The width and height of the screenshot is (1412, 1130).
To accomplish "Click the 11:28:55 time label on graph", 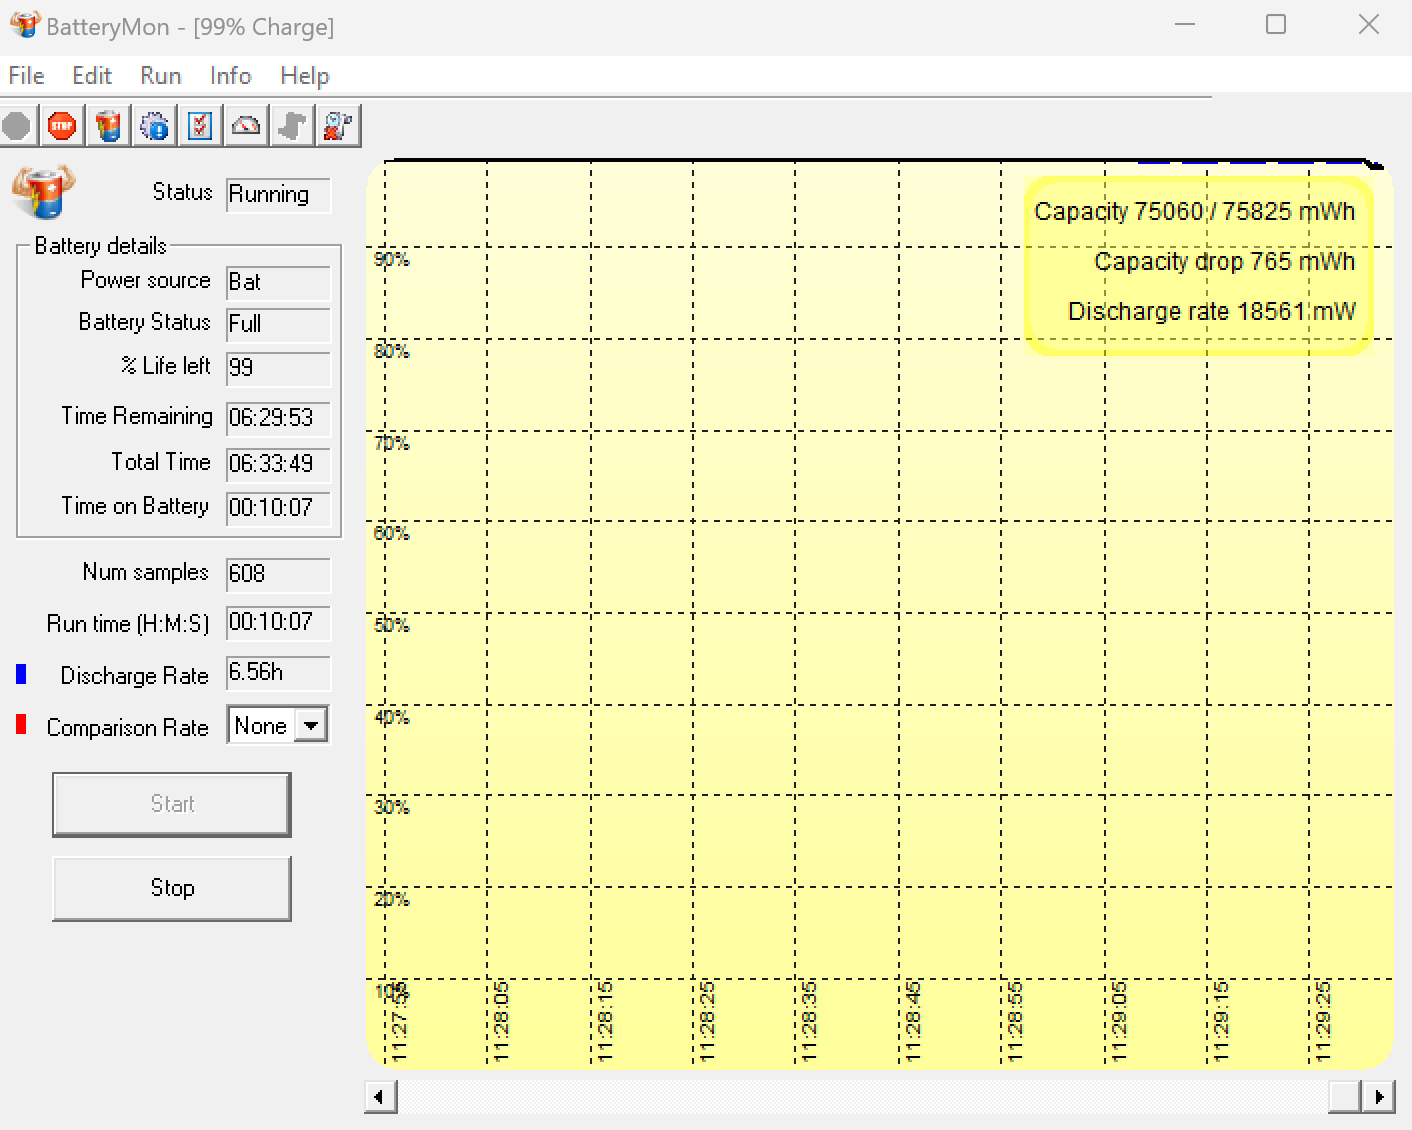I will coord(1015,1022).
